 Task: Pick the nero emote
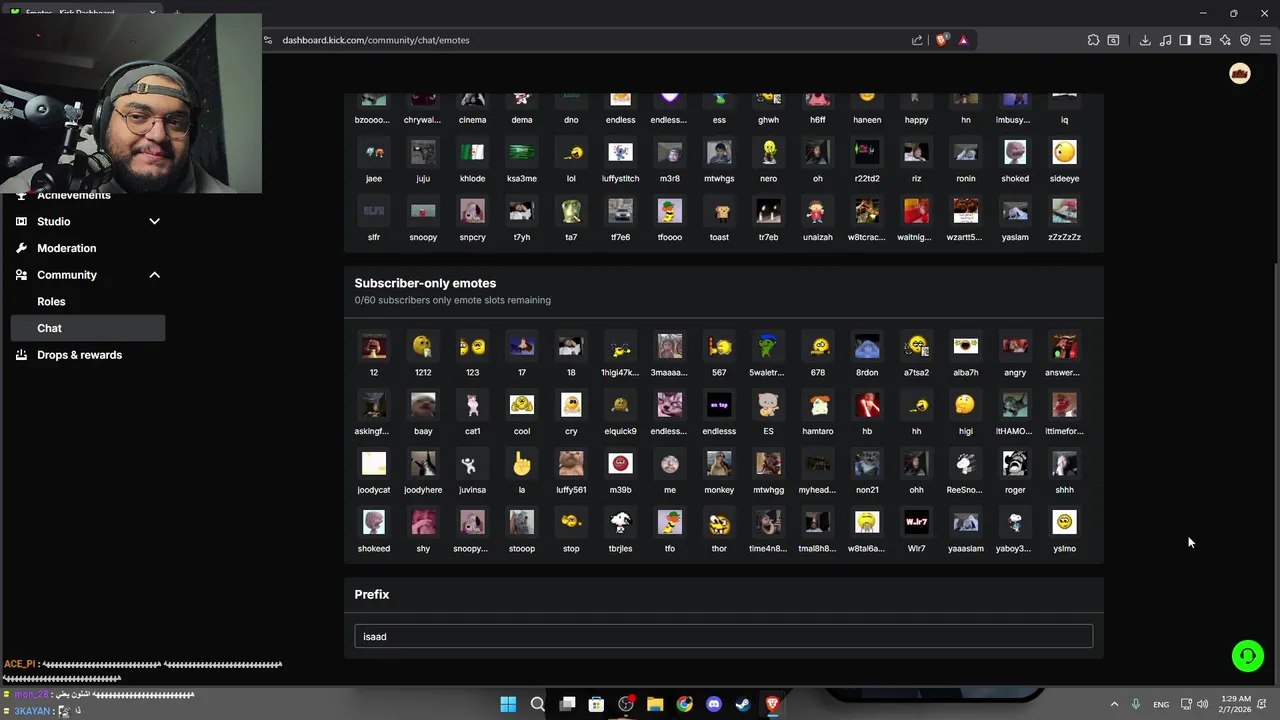768,153
